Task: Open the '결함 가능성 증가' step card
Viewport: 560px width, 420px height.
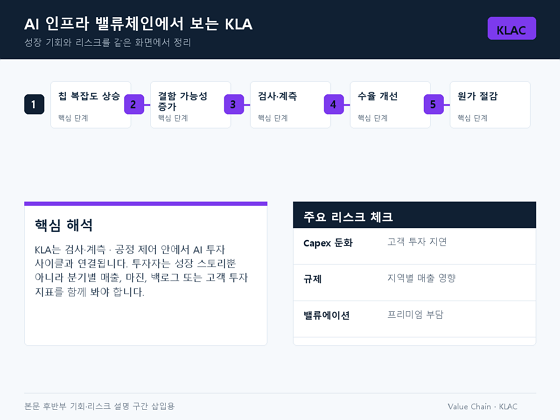Action: click(191, 105)
